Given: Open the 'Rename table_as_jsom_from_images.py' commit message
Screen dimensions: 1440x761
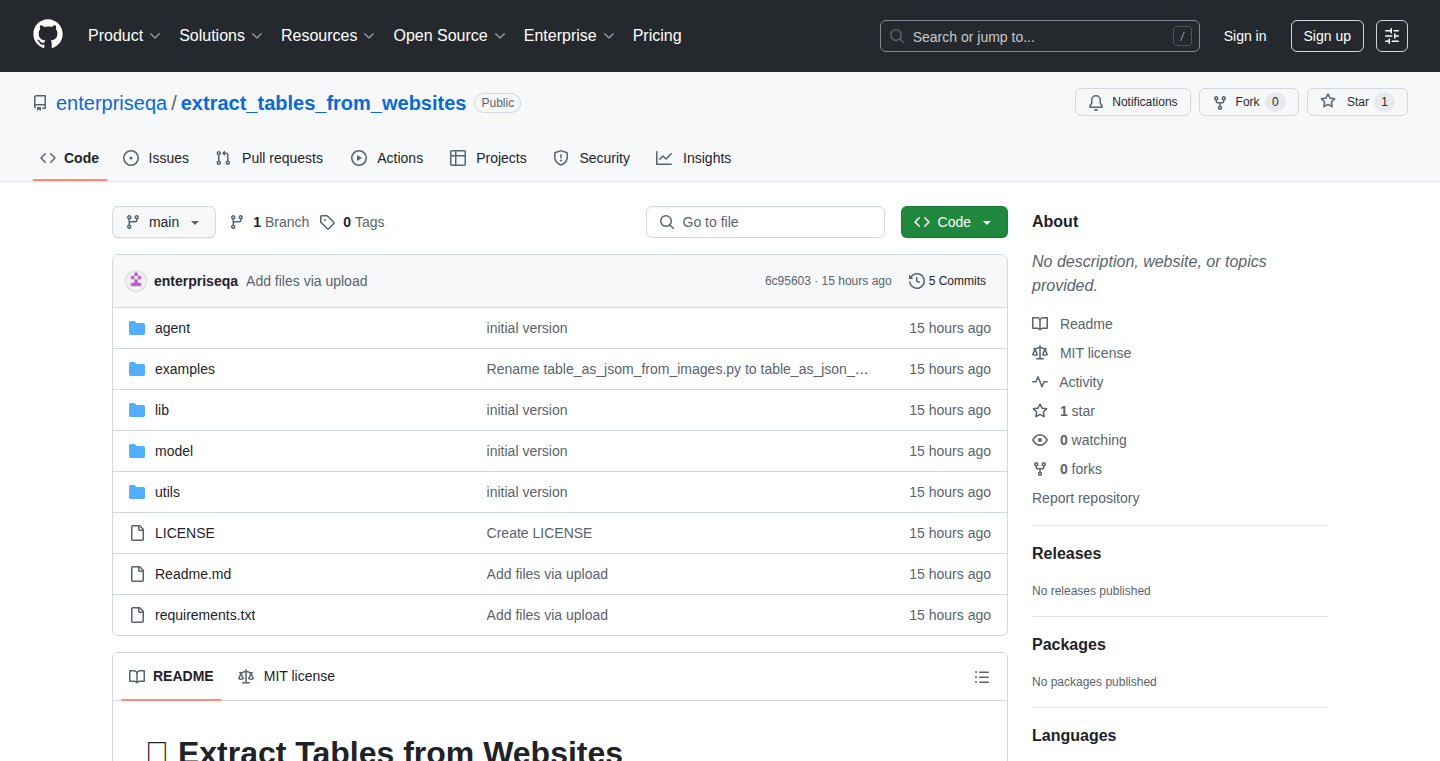Looking at the screenshot, I should pos(678,369).
